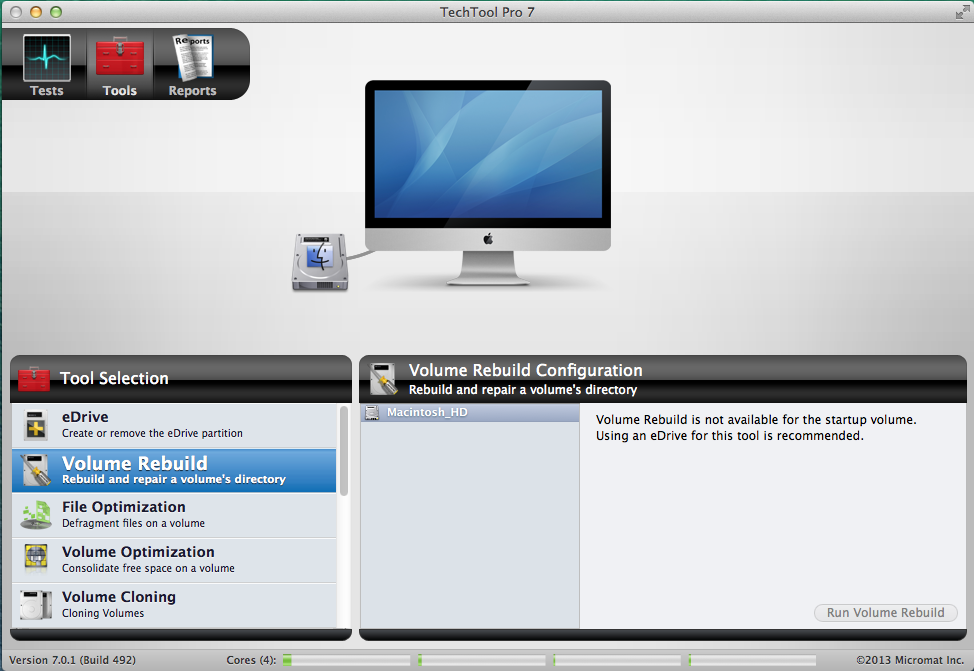
Task: Click 'Volume Rebuild is not available' message
Action: [756, 427]
